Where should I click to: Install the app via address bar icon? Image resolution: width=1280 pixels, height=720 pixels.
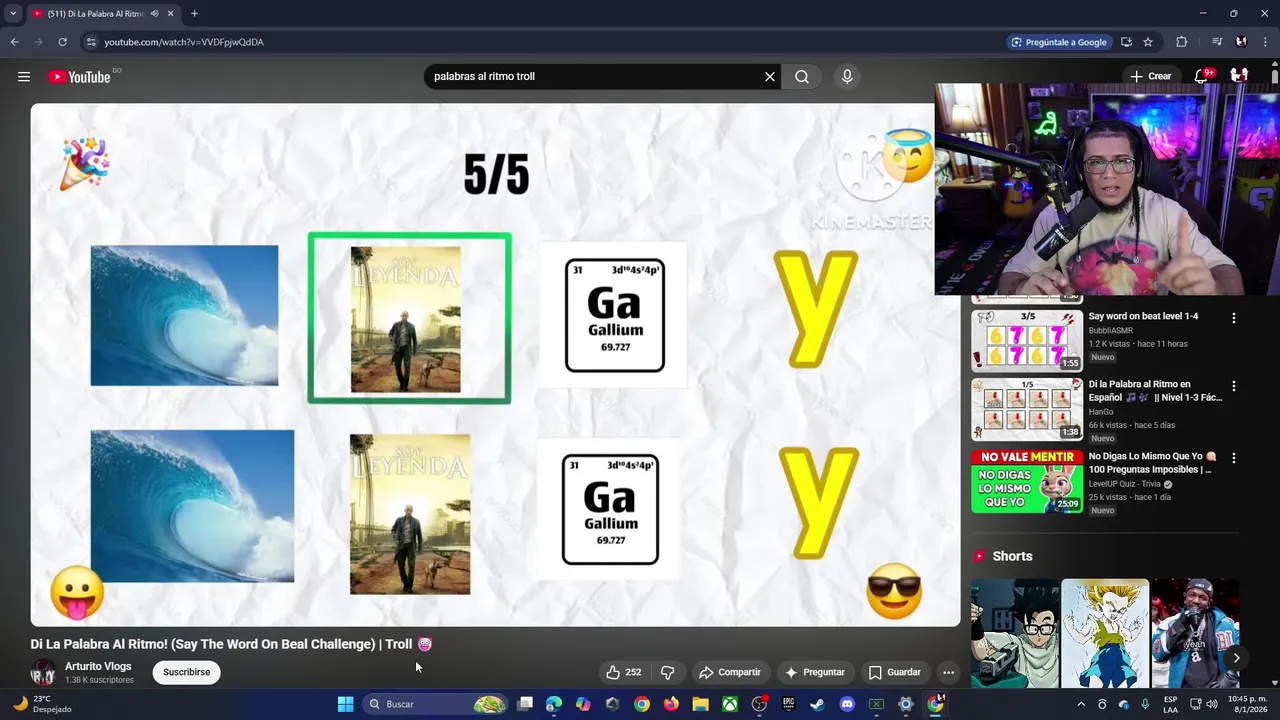tap(1126, 42)
